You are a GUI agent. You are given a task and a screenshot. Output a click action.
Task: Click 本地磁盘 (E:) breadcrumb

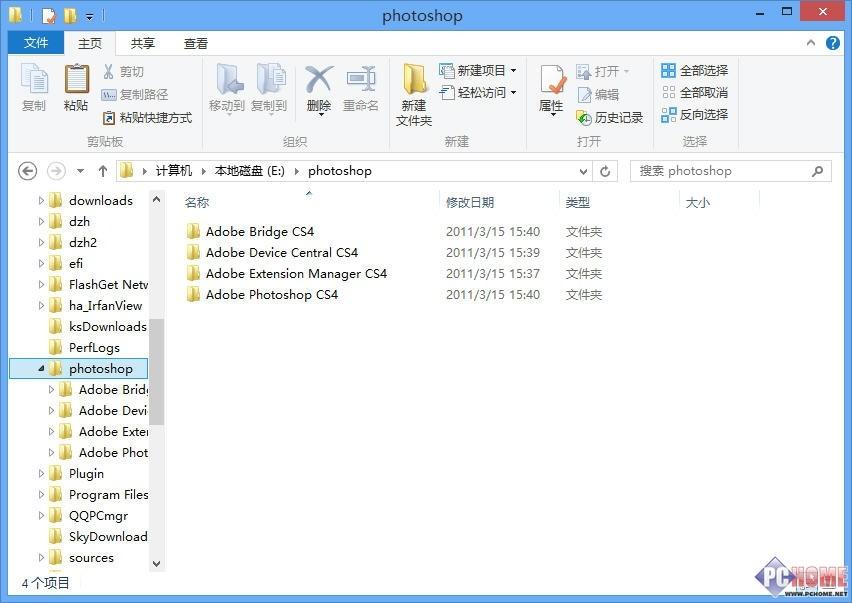coord(249,171)
